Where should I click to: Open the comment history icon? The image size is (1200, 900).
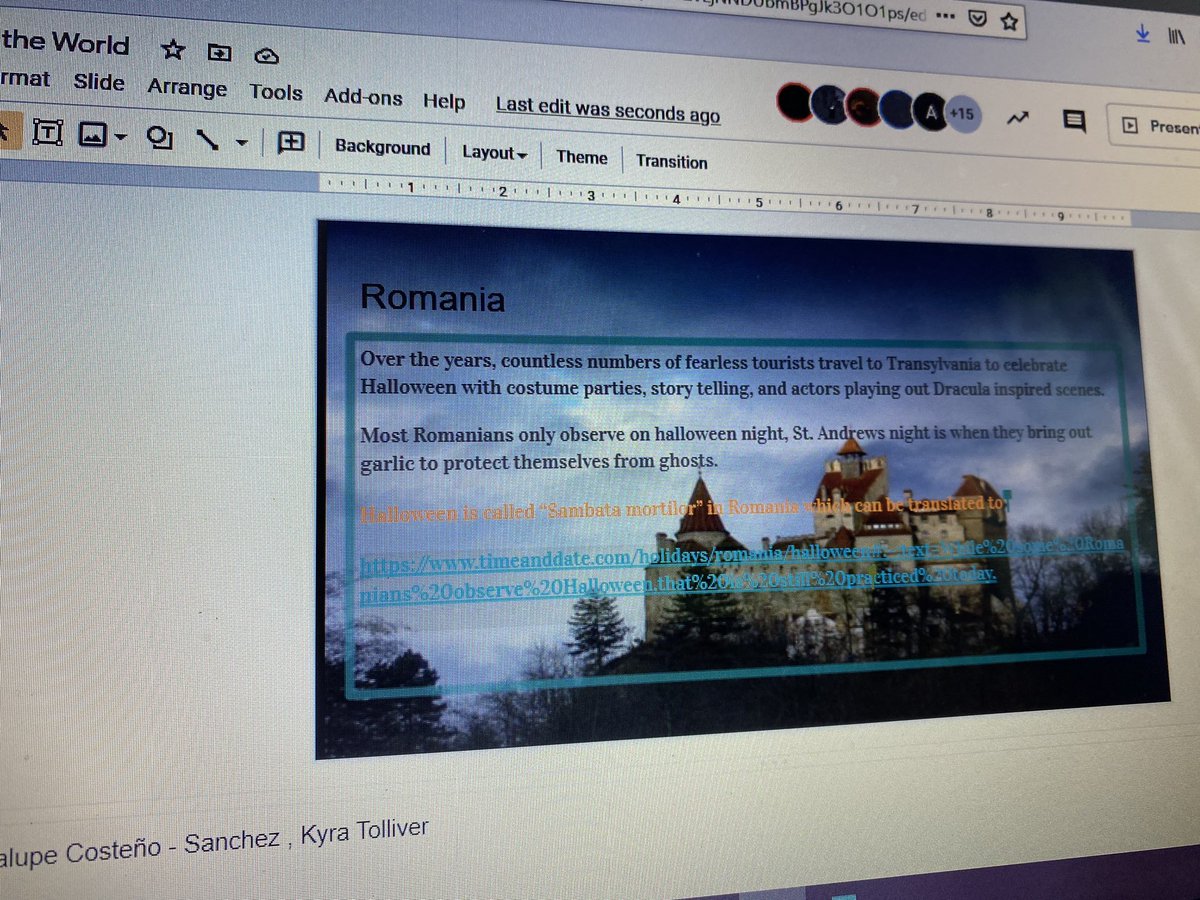coord(1075,122)
